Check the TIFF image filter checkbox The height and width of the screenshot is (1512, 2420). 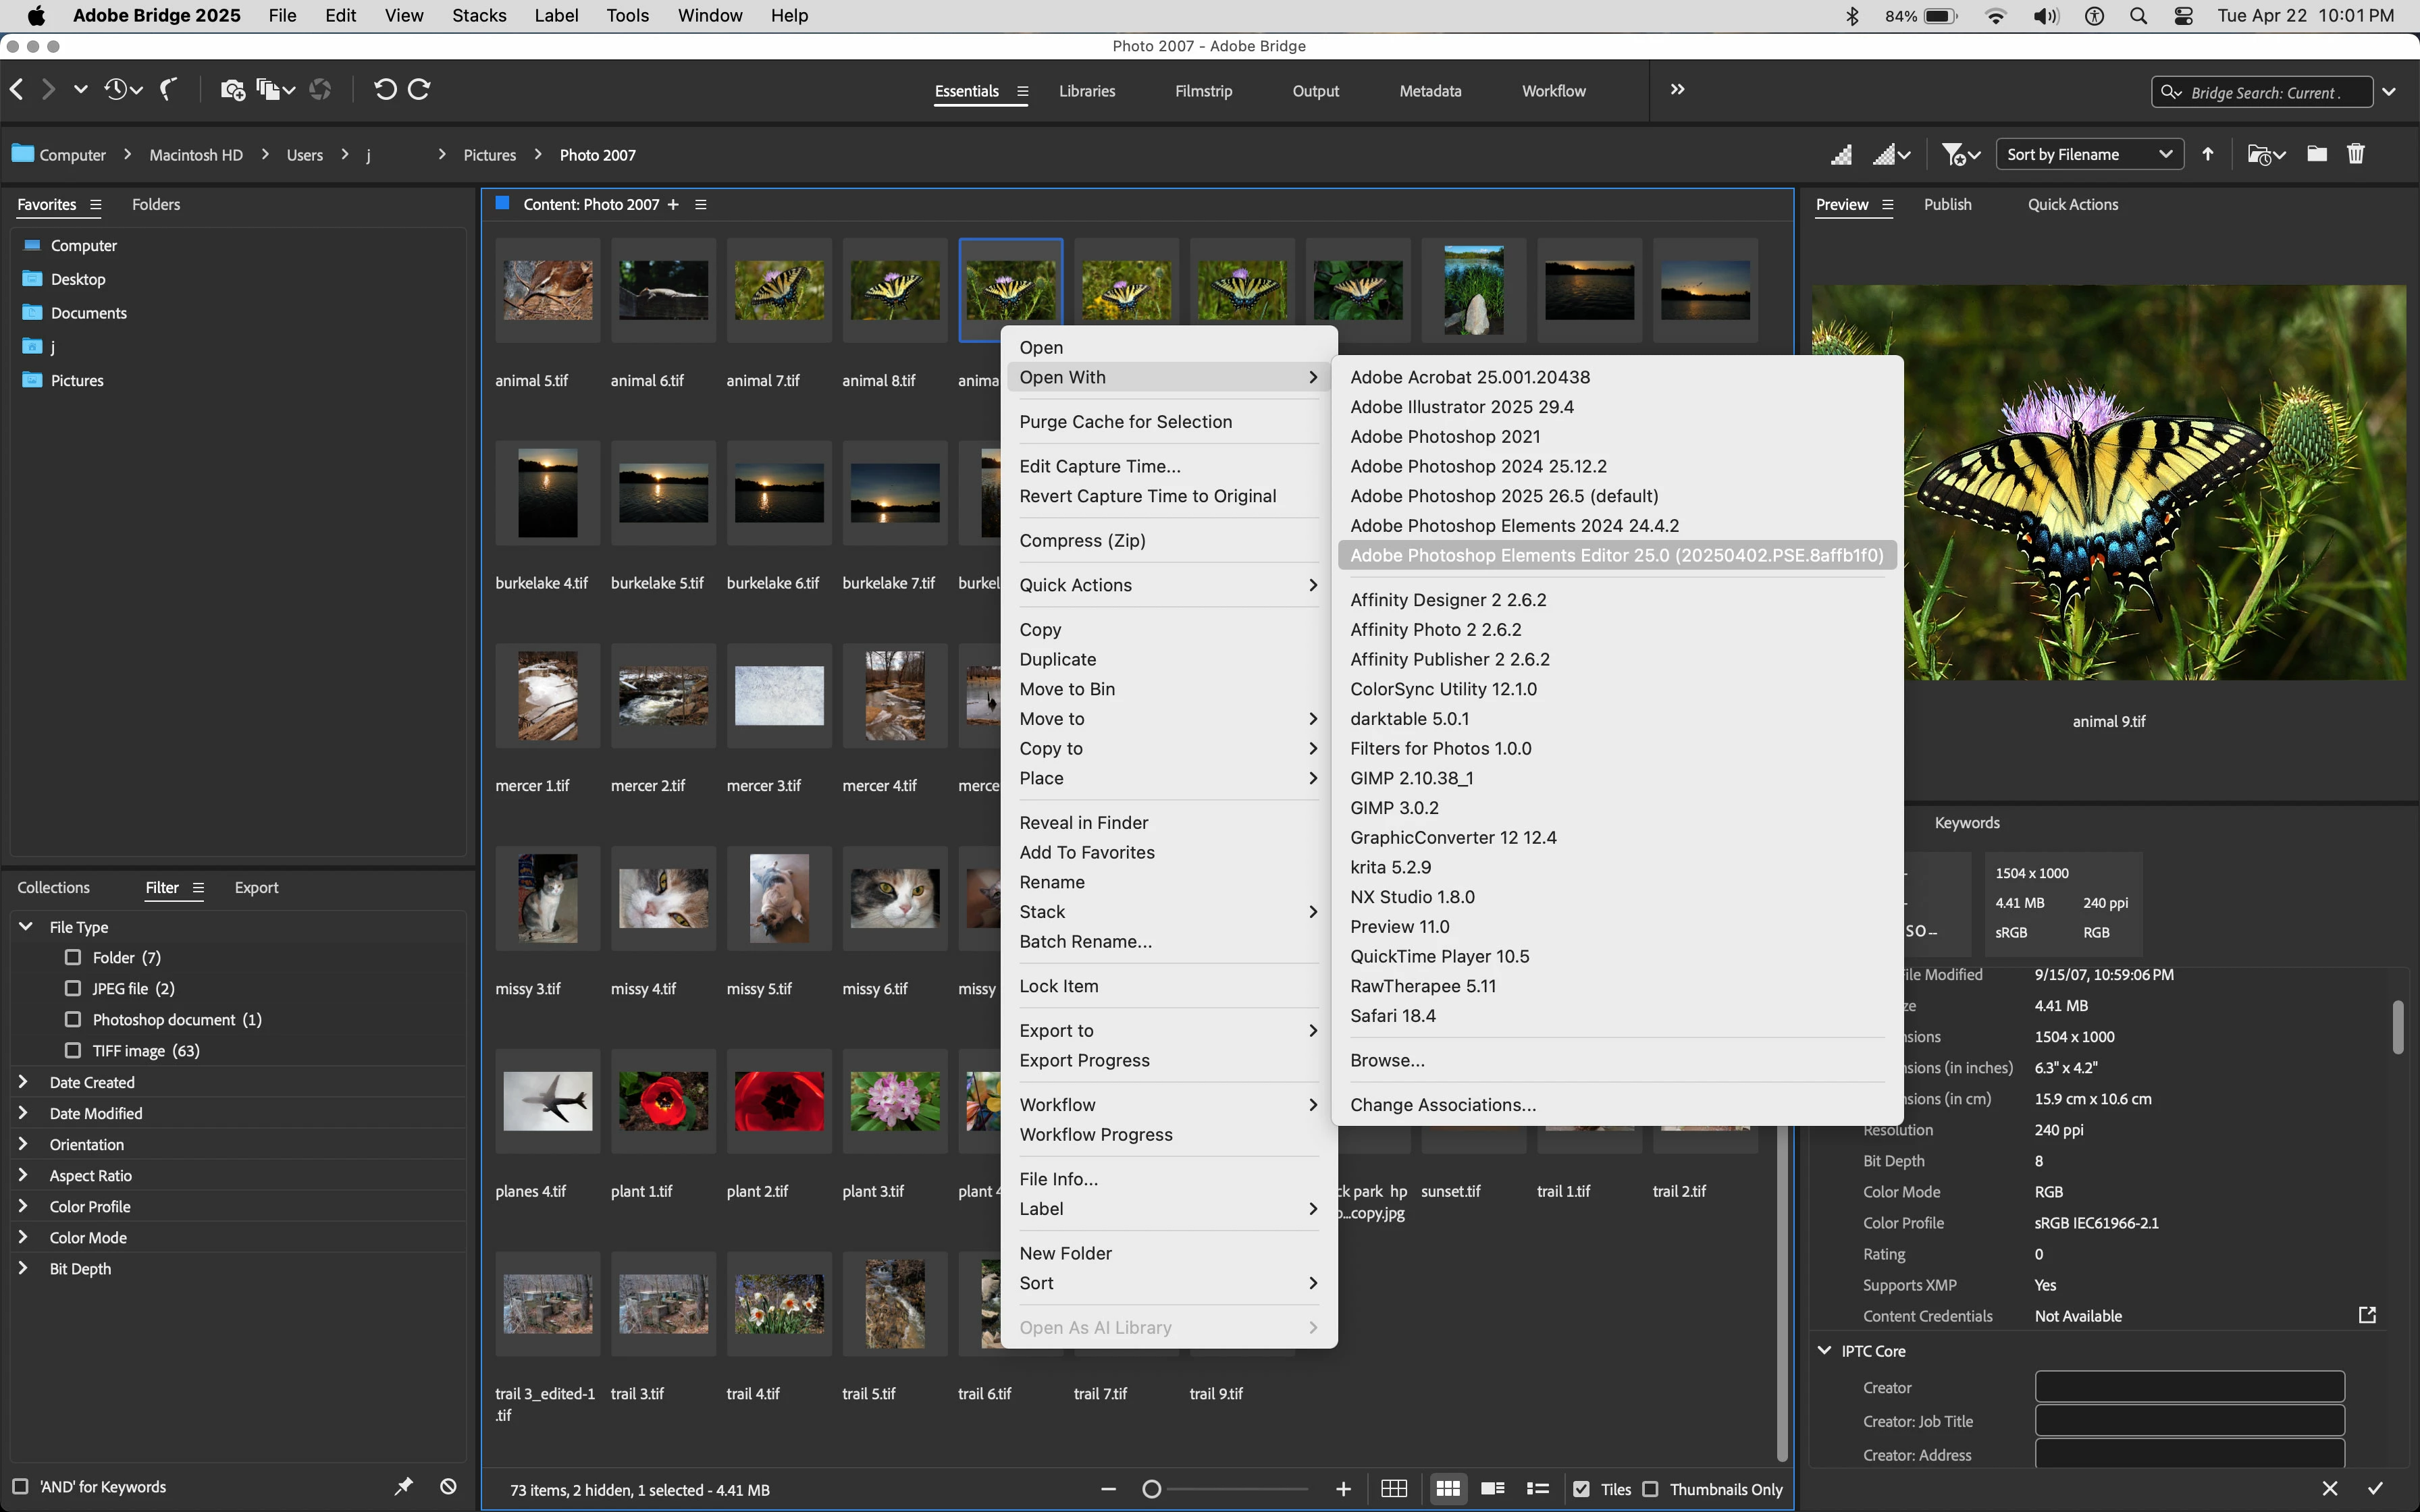coord(73,1050)
